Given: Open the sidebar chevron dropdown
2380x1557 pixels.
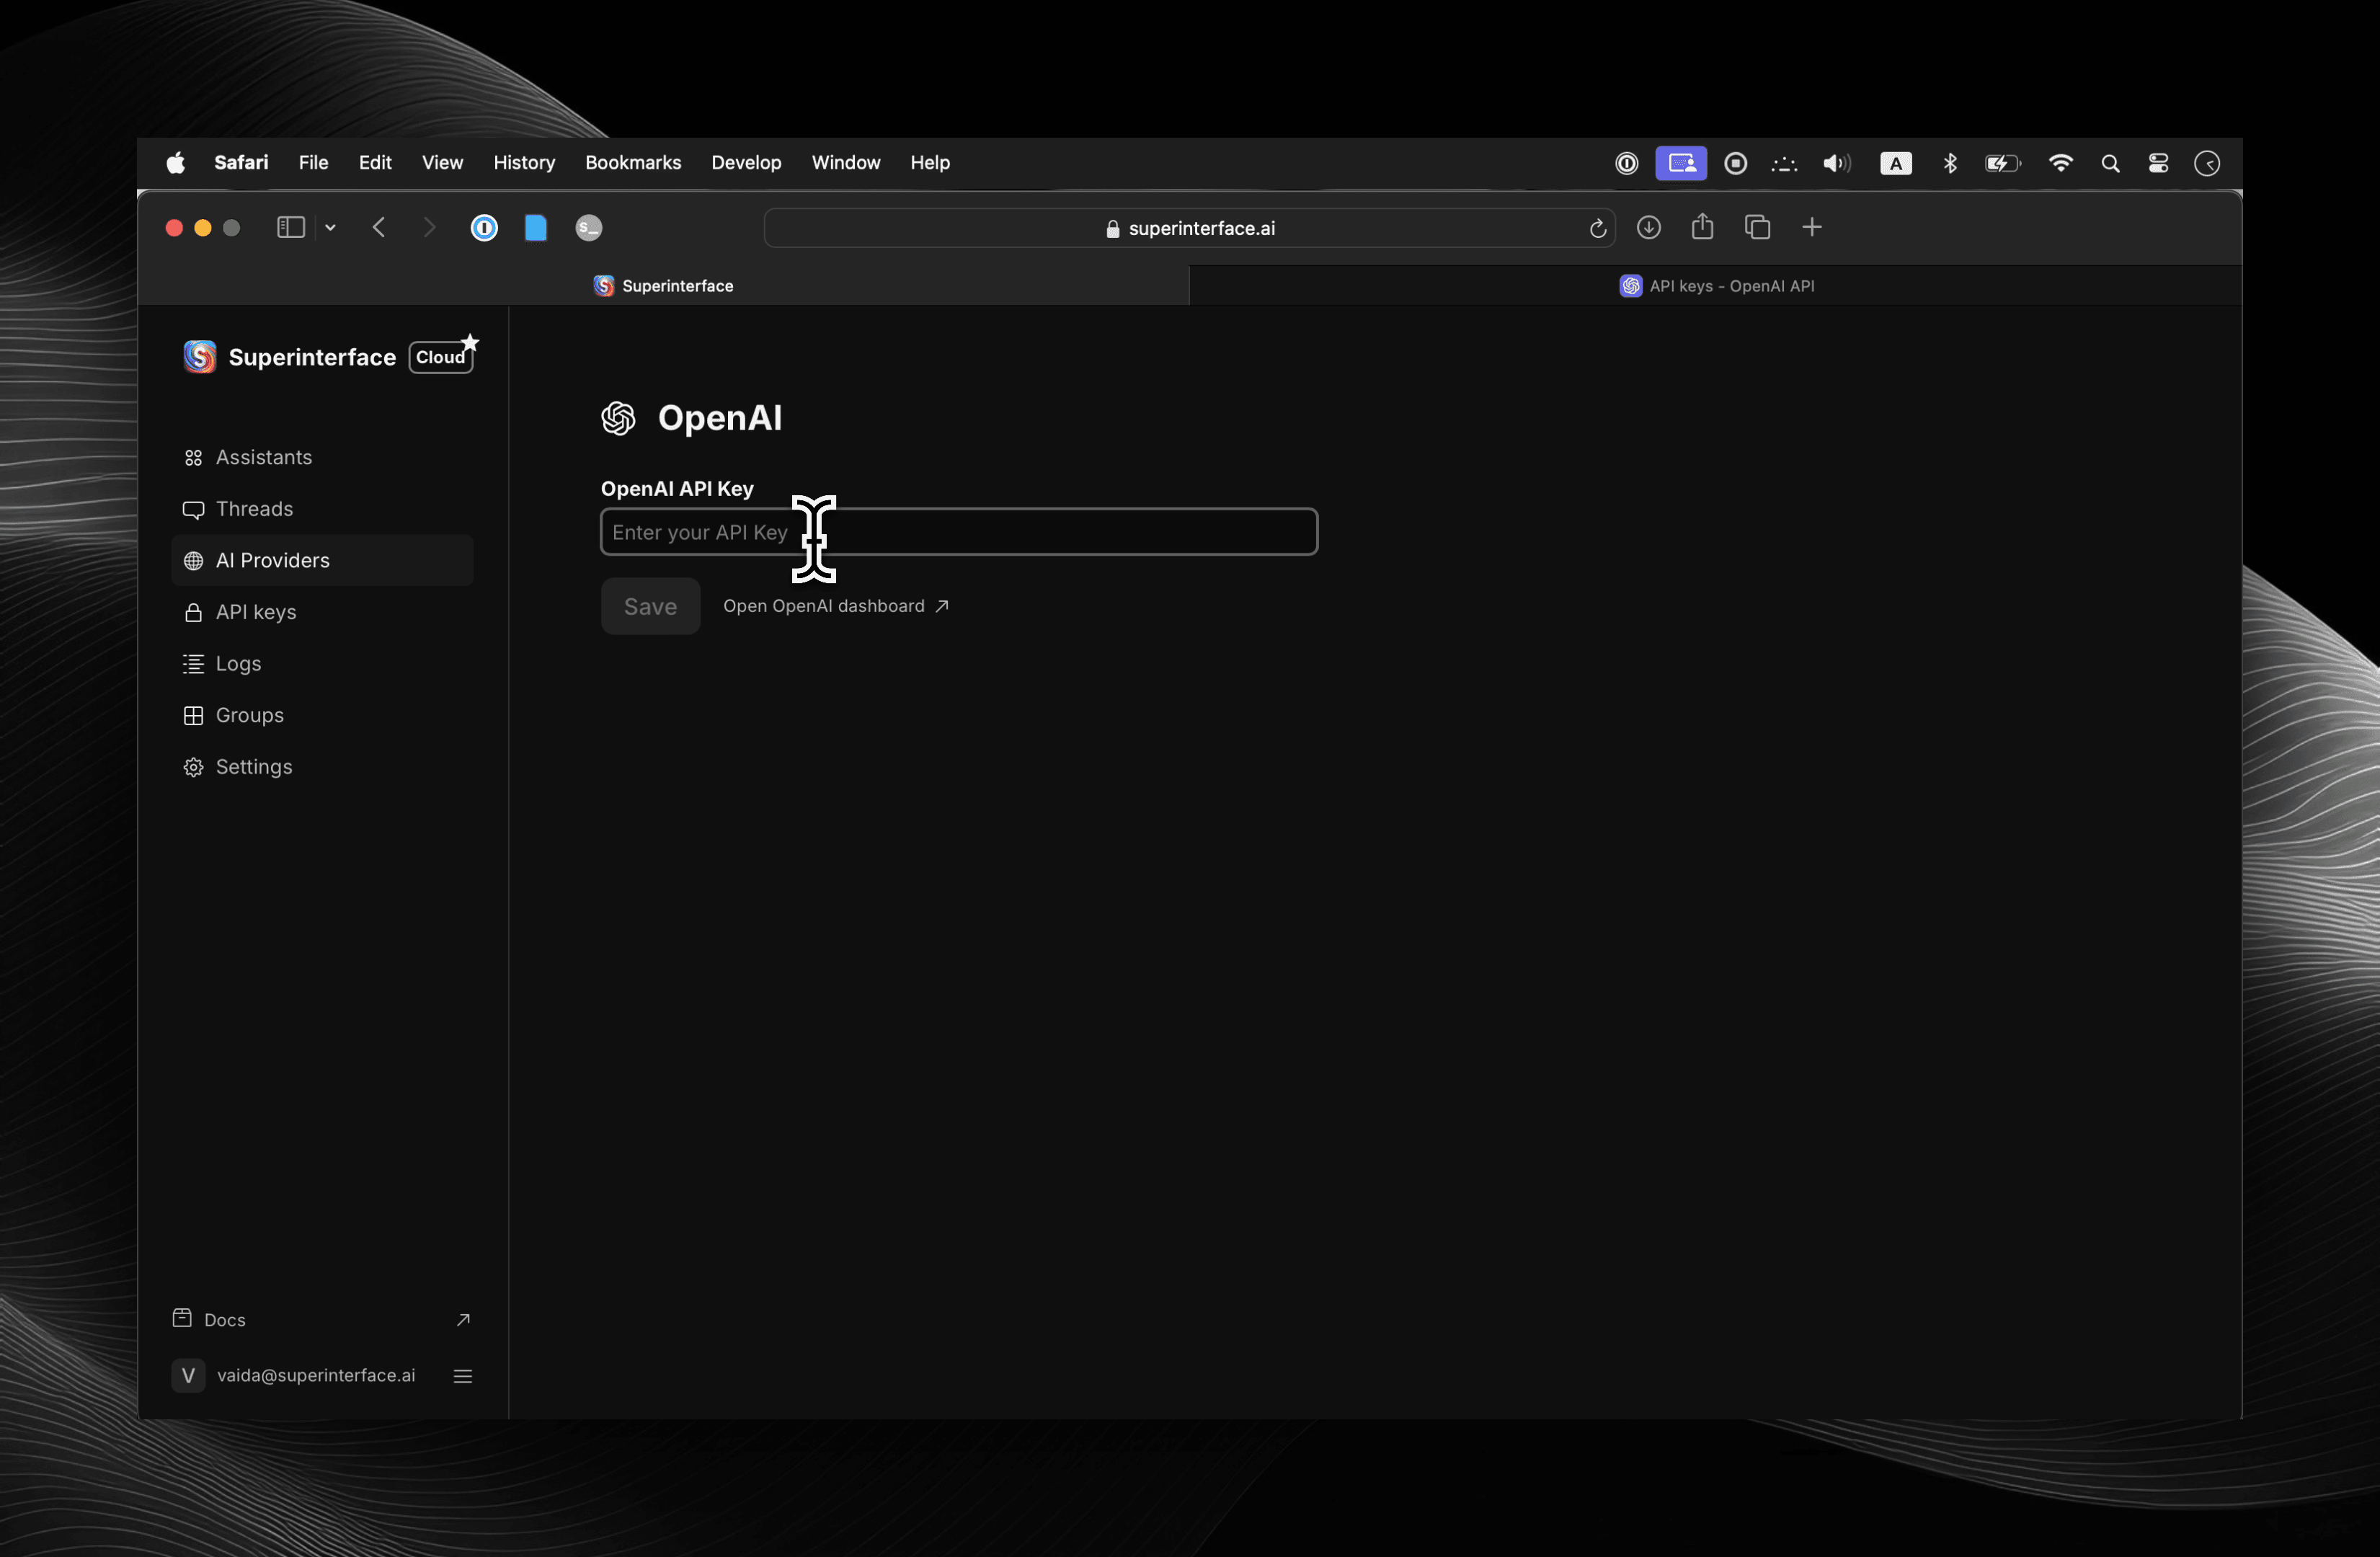Looking at the screenshot, I should (330, 227).
